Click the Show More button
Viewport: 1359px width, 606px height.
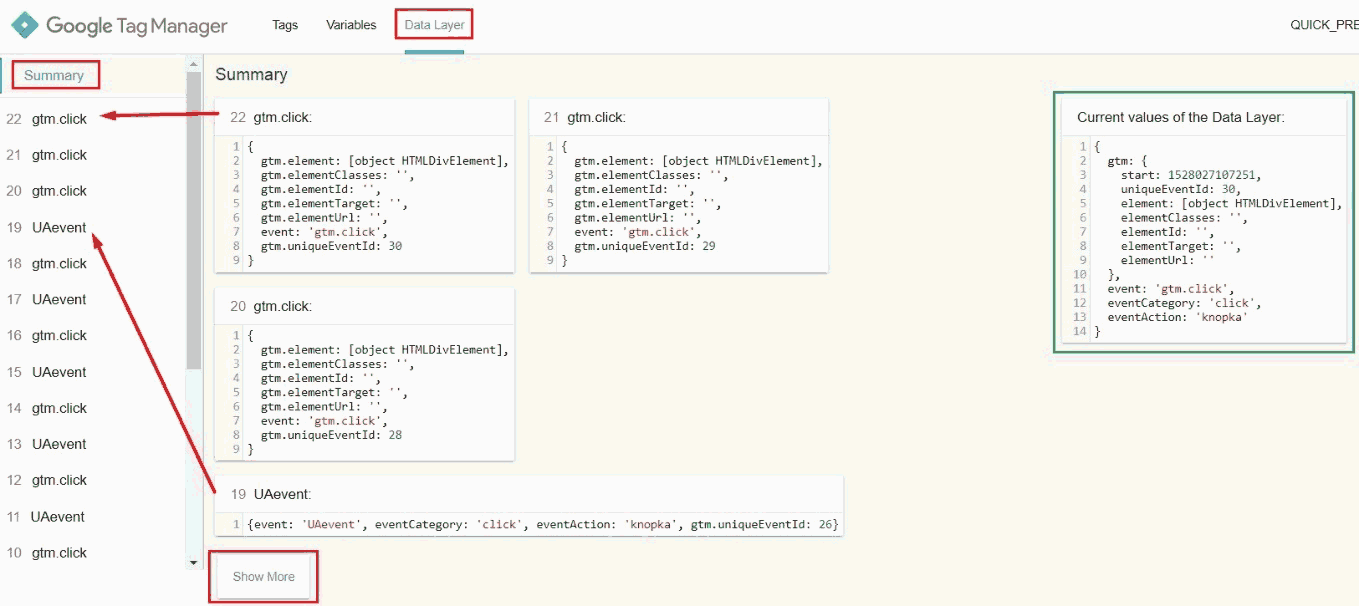tap(264, 577)
